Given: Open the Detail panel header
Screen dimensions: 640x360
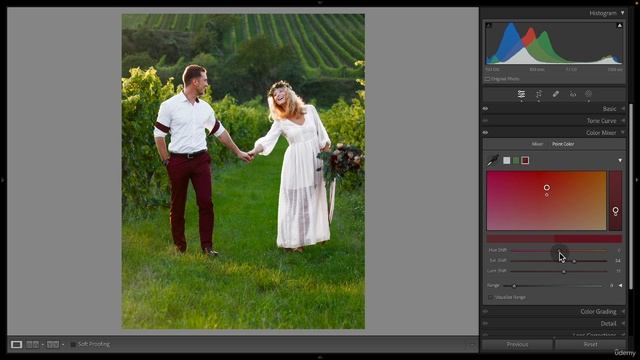Looking at the screenshot, I should click(554, 323).
